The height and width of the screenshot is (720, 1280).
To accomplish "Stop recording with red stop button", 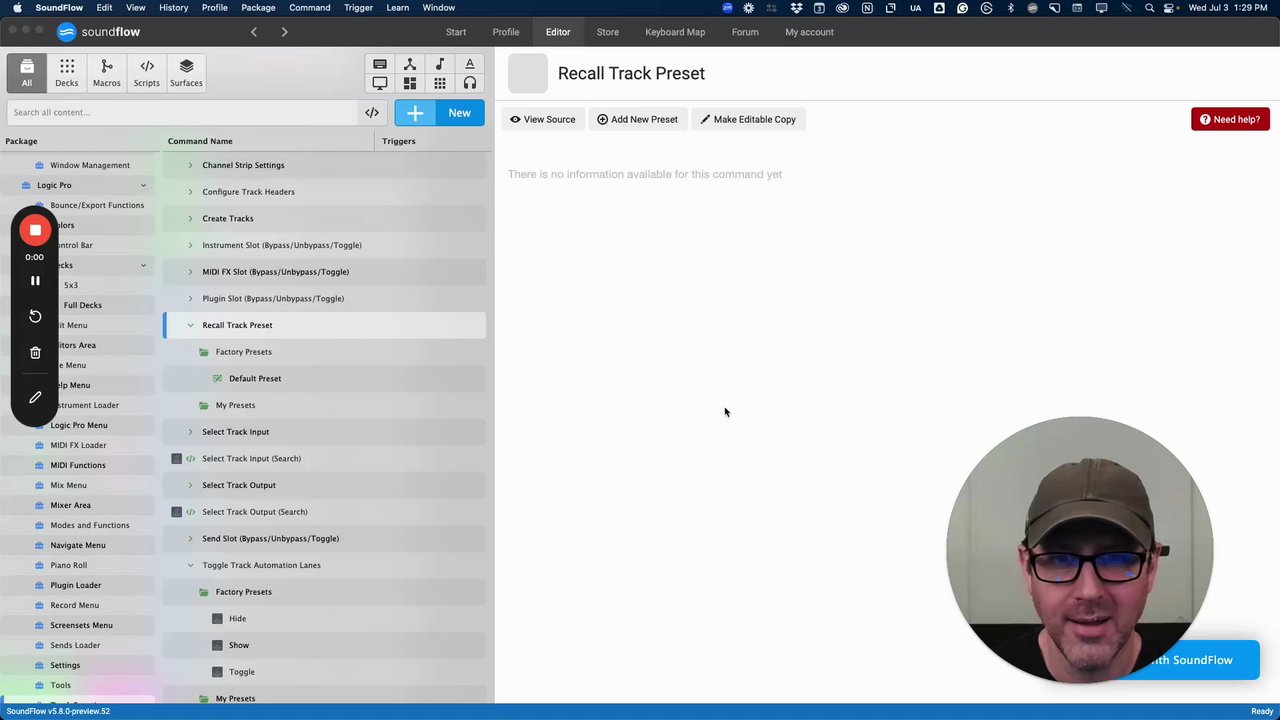I will tap(35, 230).
